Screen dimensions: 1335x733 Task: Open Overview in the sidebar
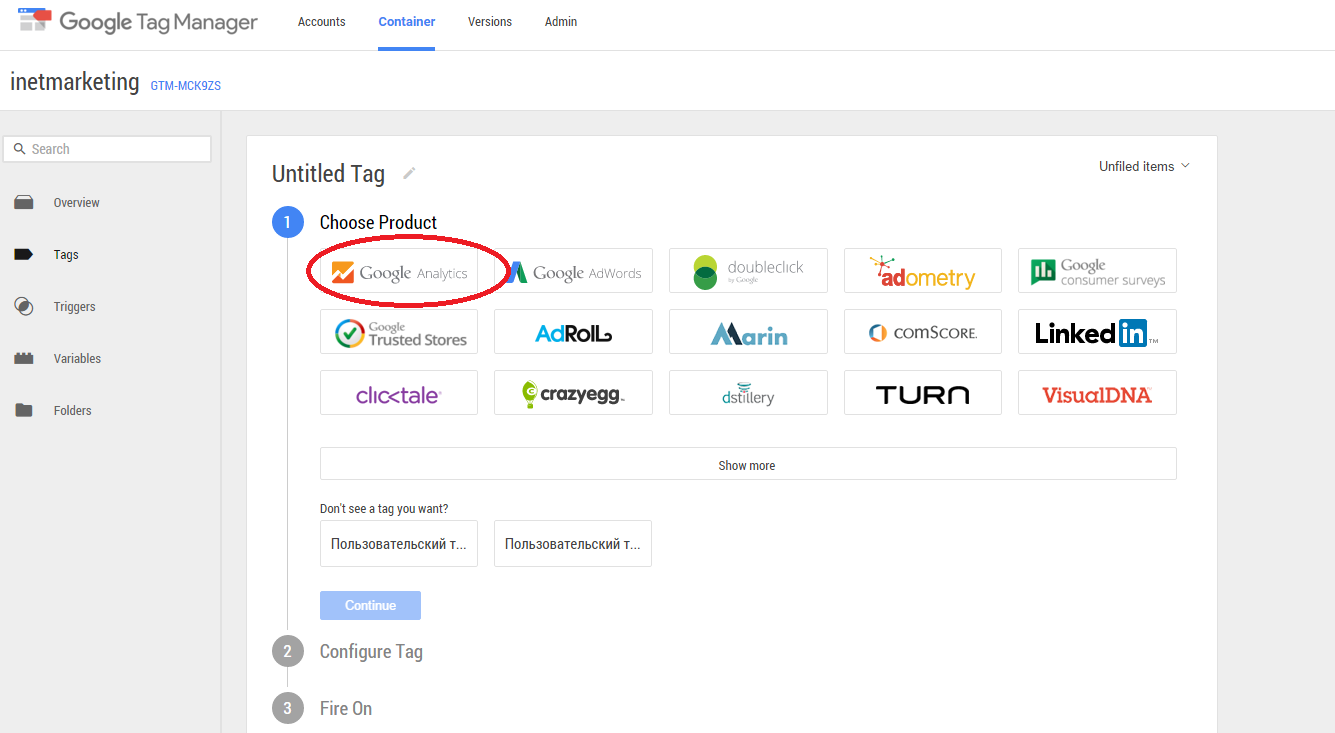coord(77,203)
